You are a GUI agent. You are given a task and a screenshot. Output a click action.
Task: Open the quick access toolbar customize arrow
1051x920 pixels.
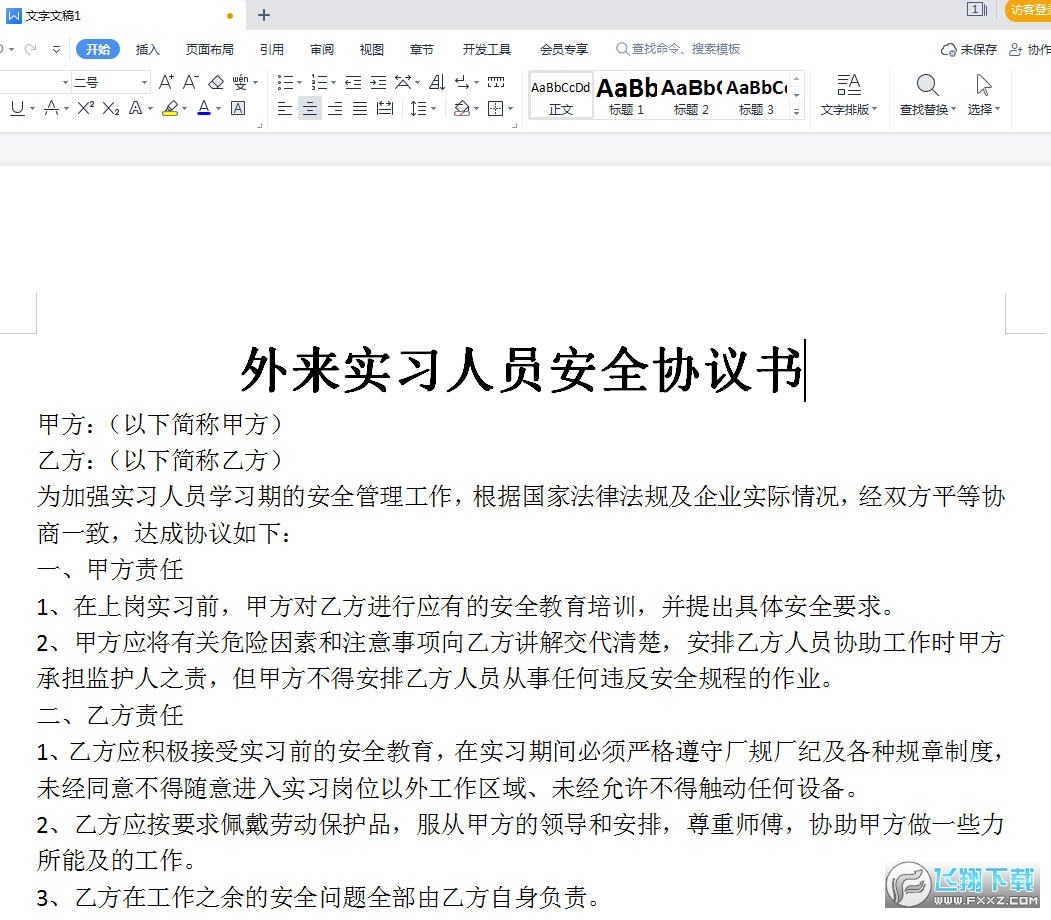pyautogui.click(x=56, y=49)
